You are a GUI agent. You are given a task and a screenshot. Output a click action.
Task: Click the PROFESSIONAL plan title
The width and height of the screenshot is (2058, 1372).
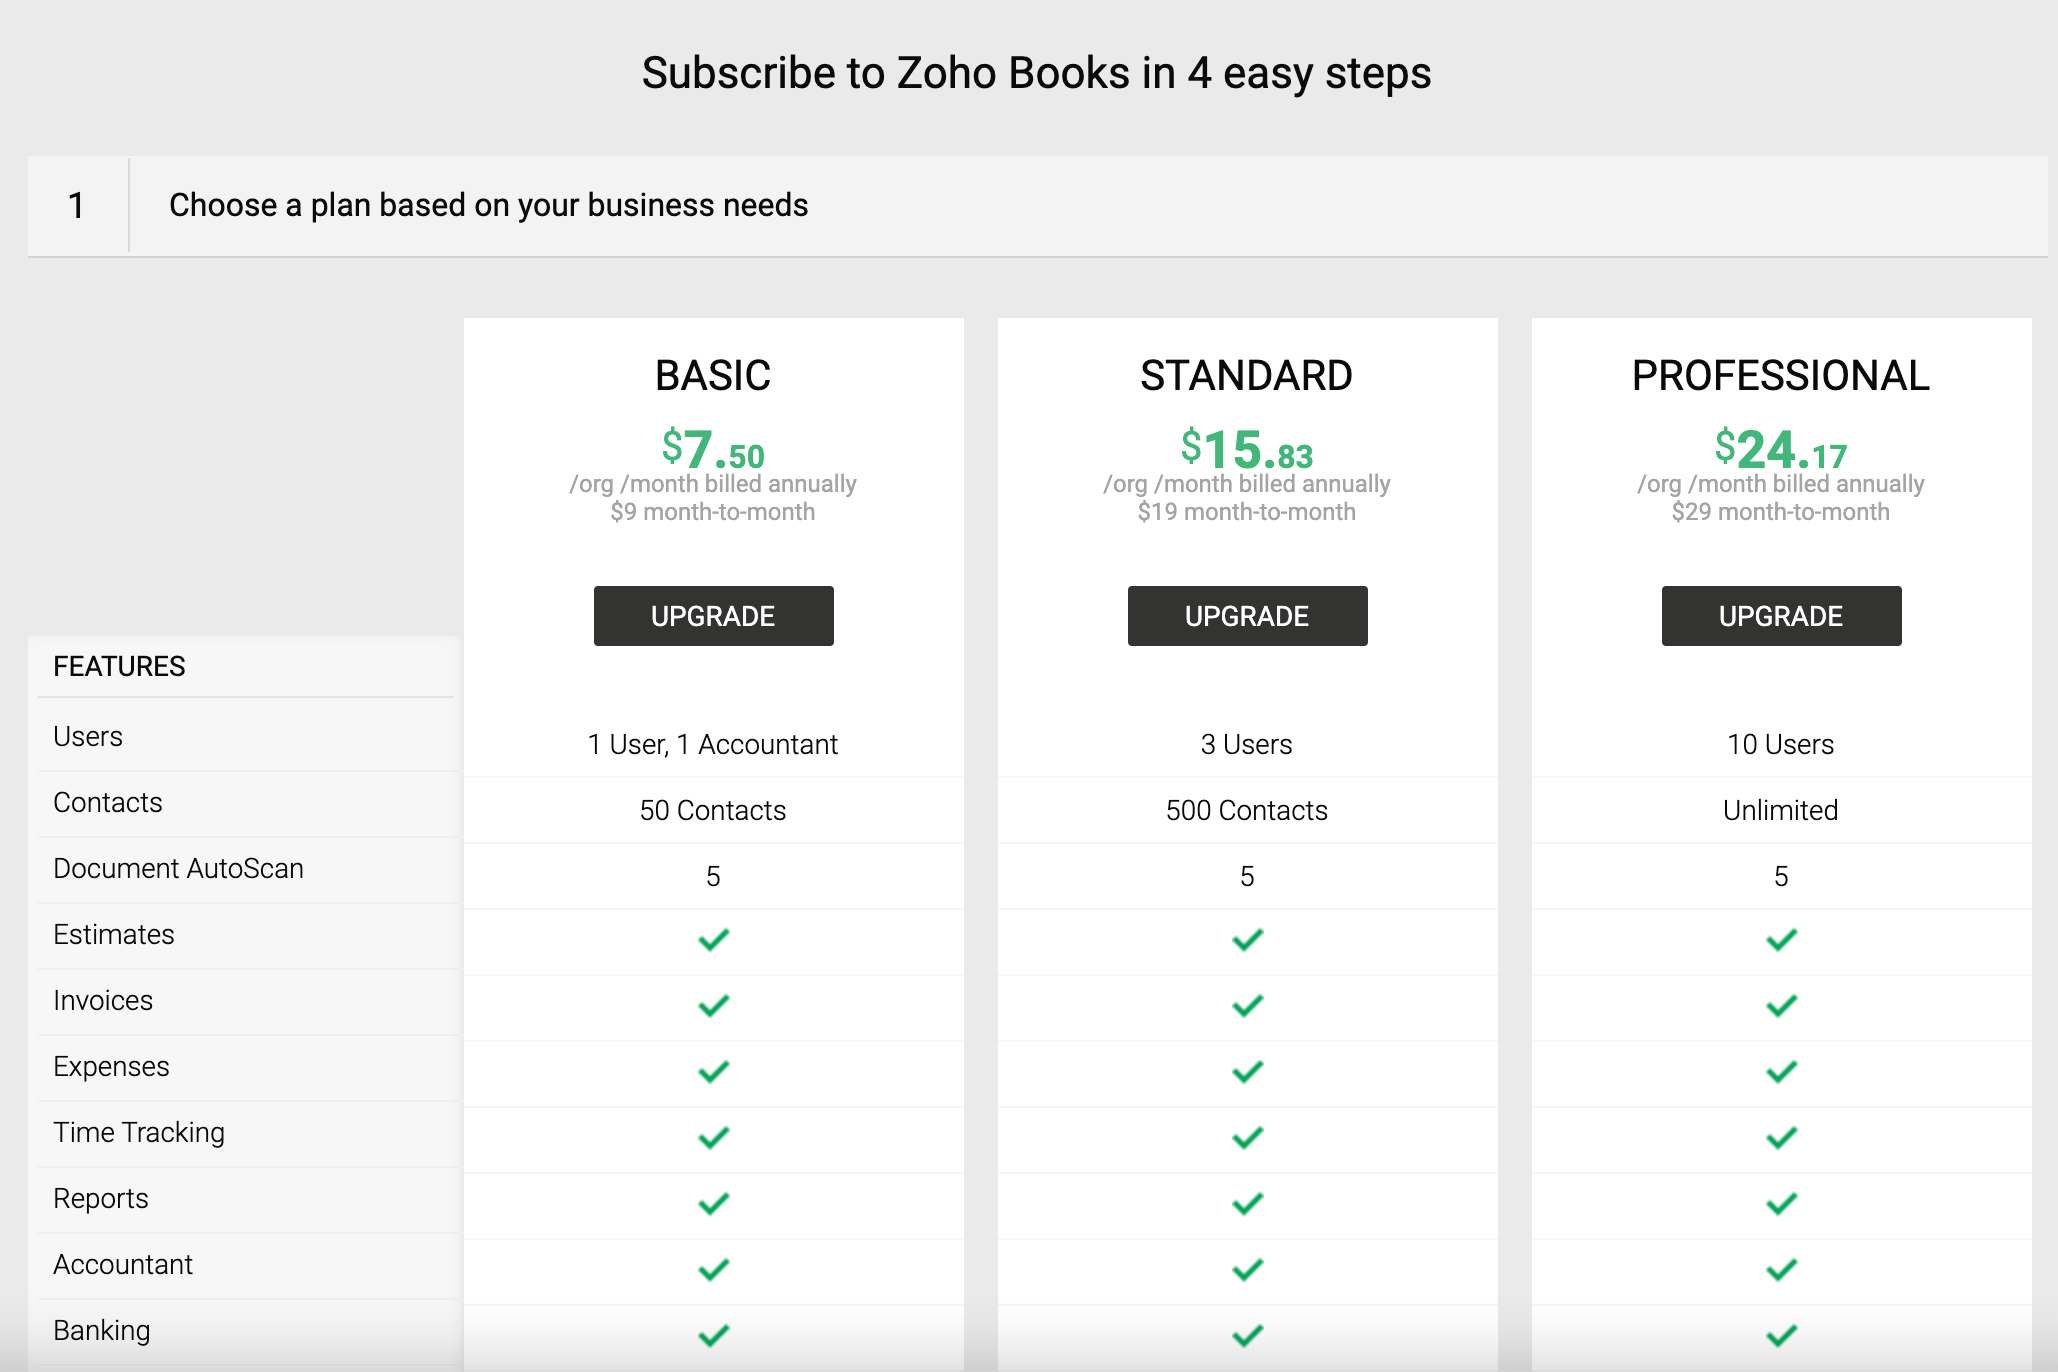tap(1780, 376)
